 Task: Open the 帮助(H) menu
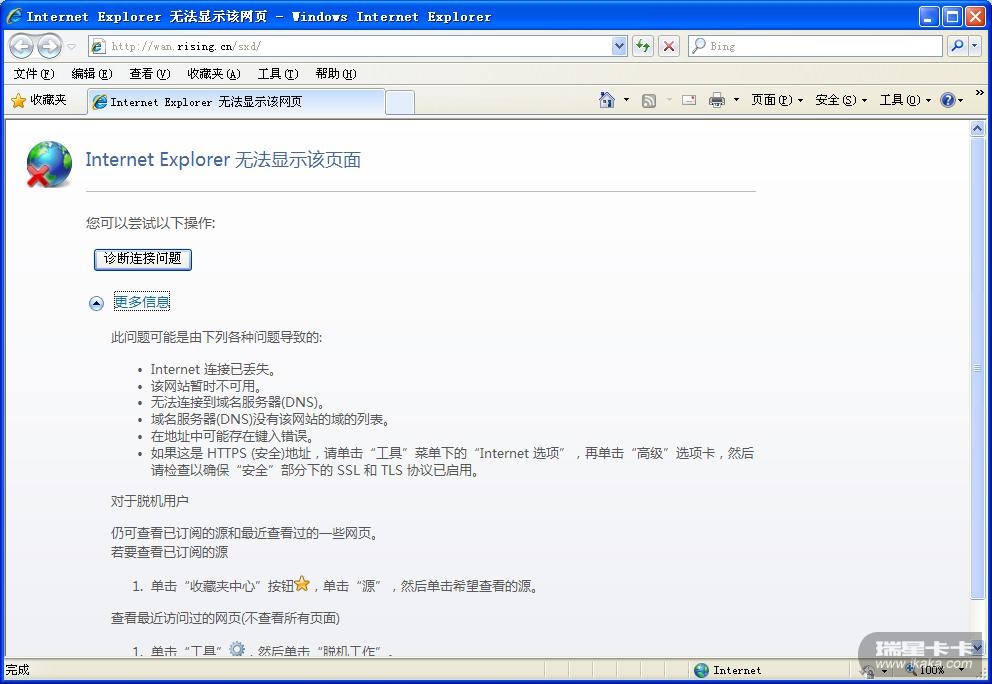[x=335, y=74]
